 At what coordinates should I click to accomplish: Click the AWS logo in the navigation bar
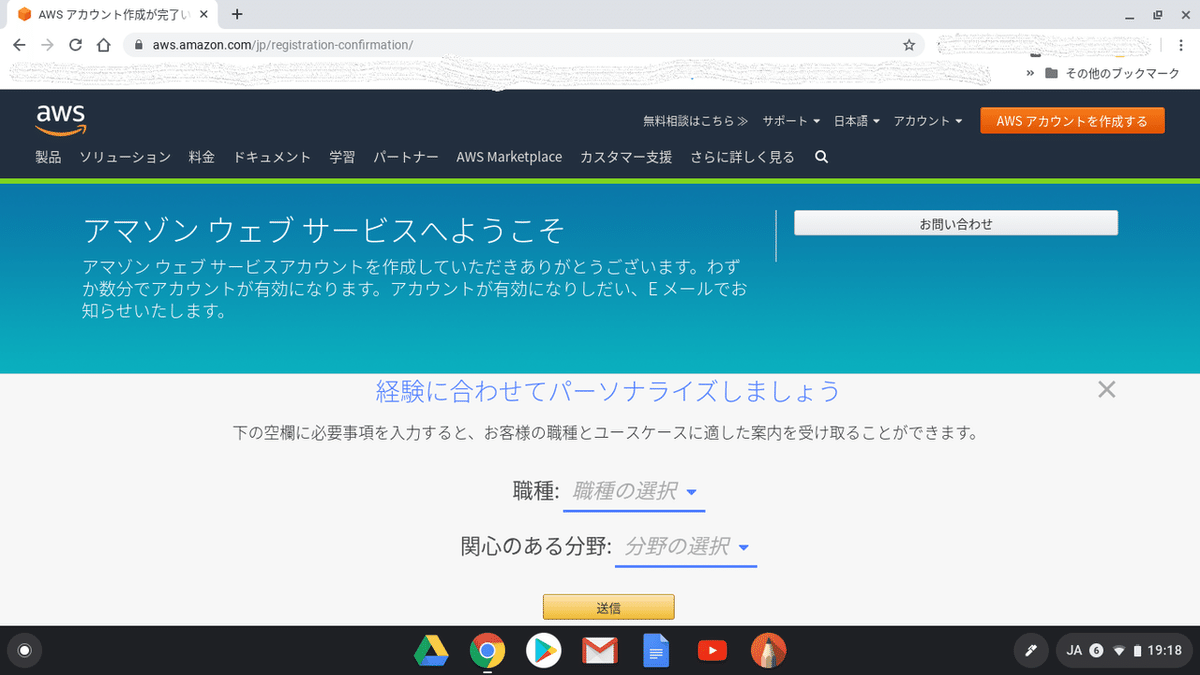(60, 117)
